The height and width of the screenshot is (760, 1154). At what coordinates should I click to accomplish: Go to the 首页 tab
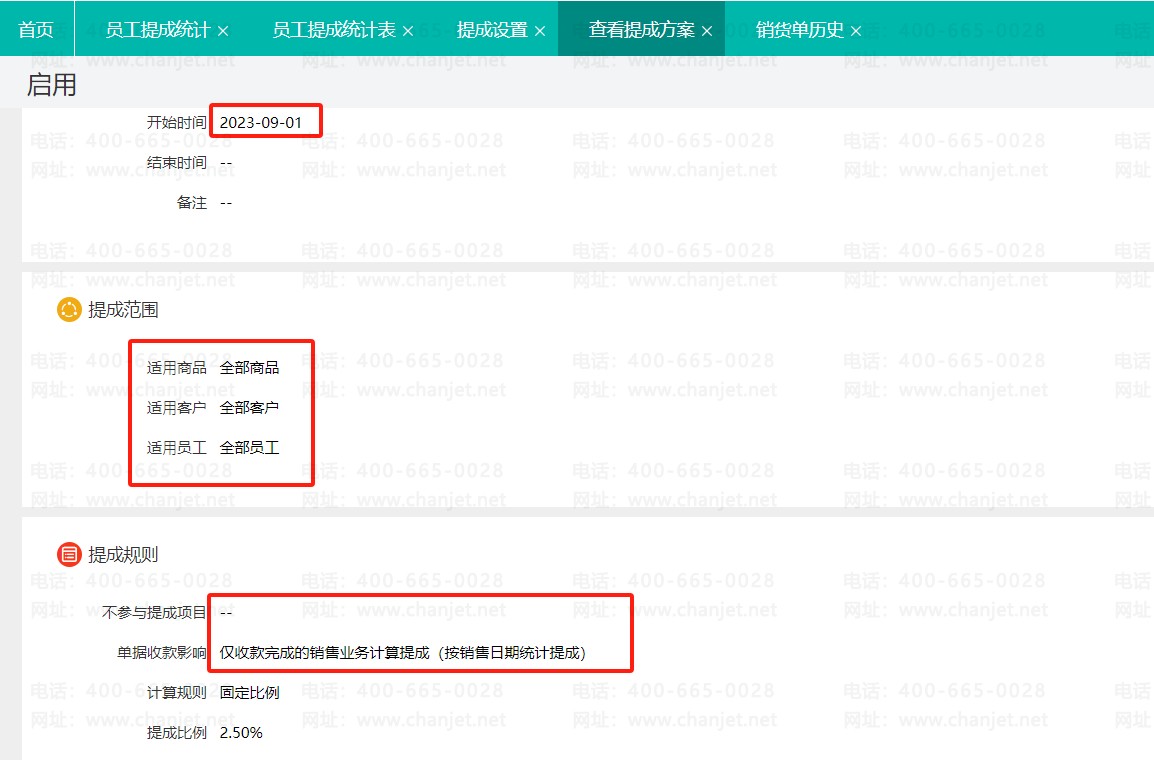(x=36, y=30)
